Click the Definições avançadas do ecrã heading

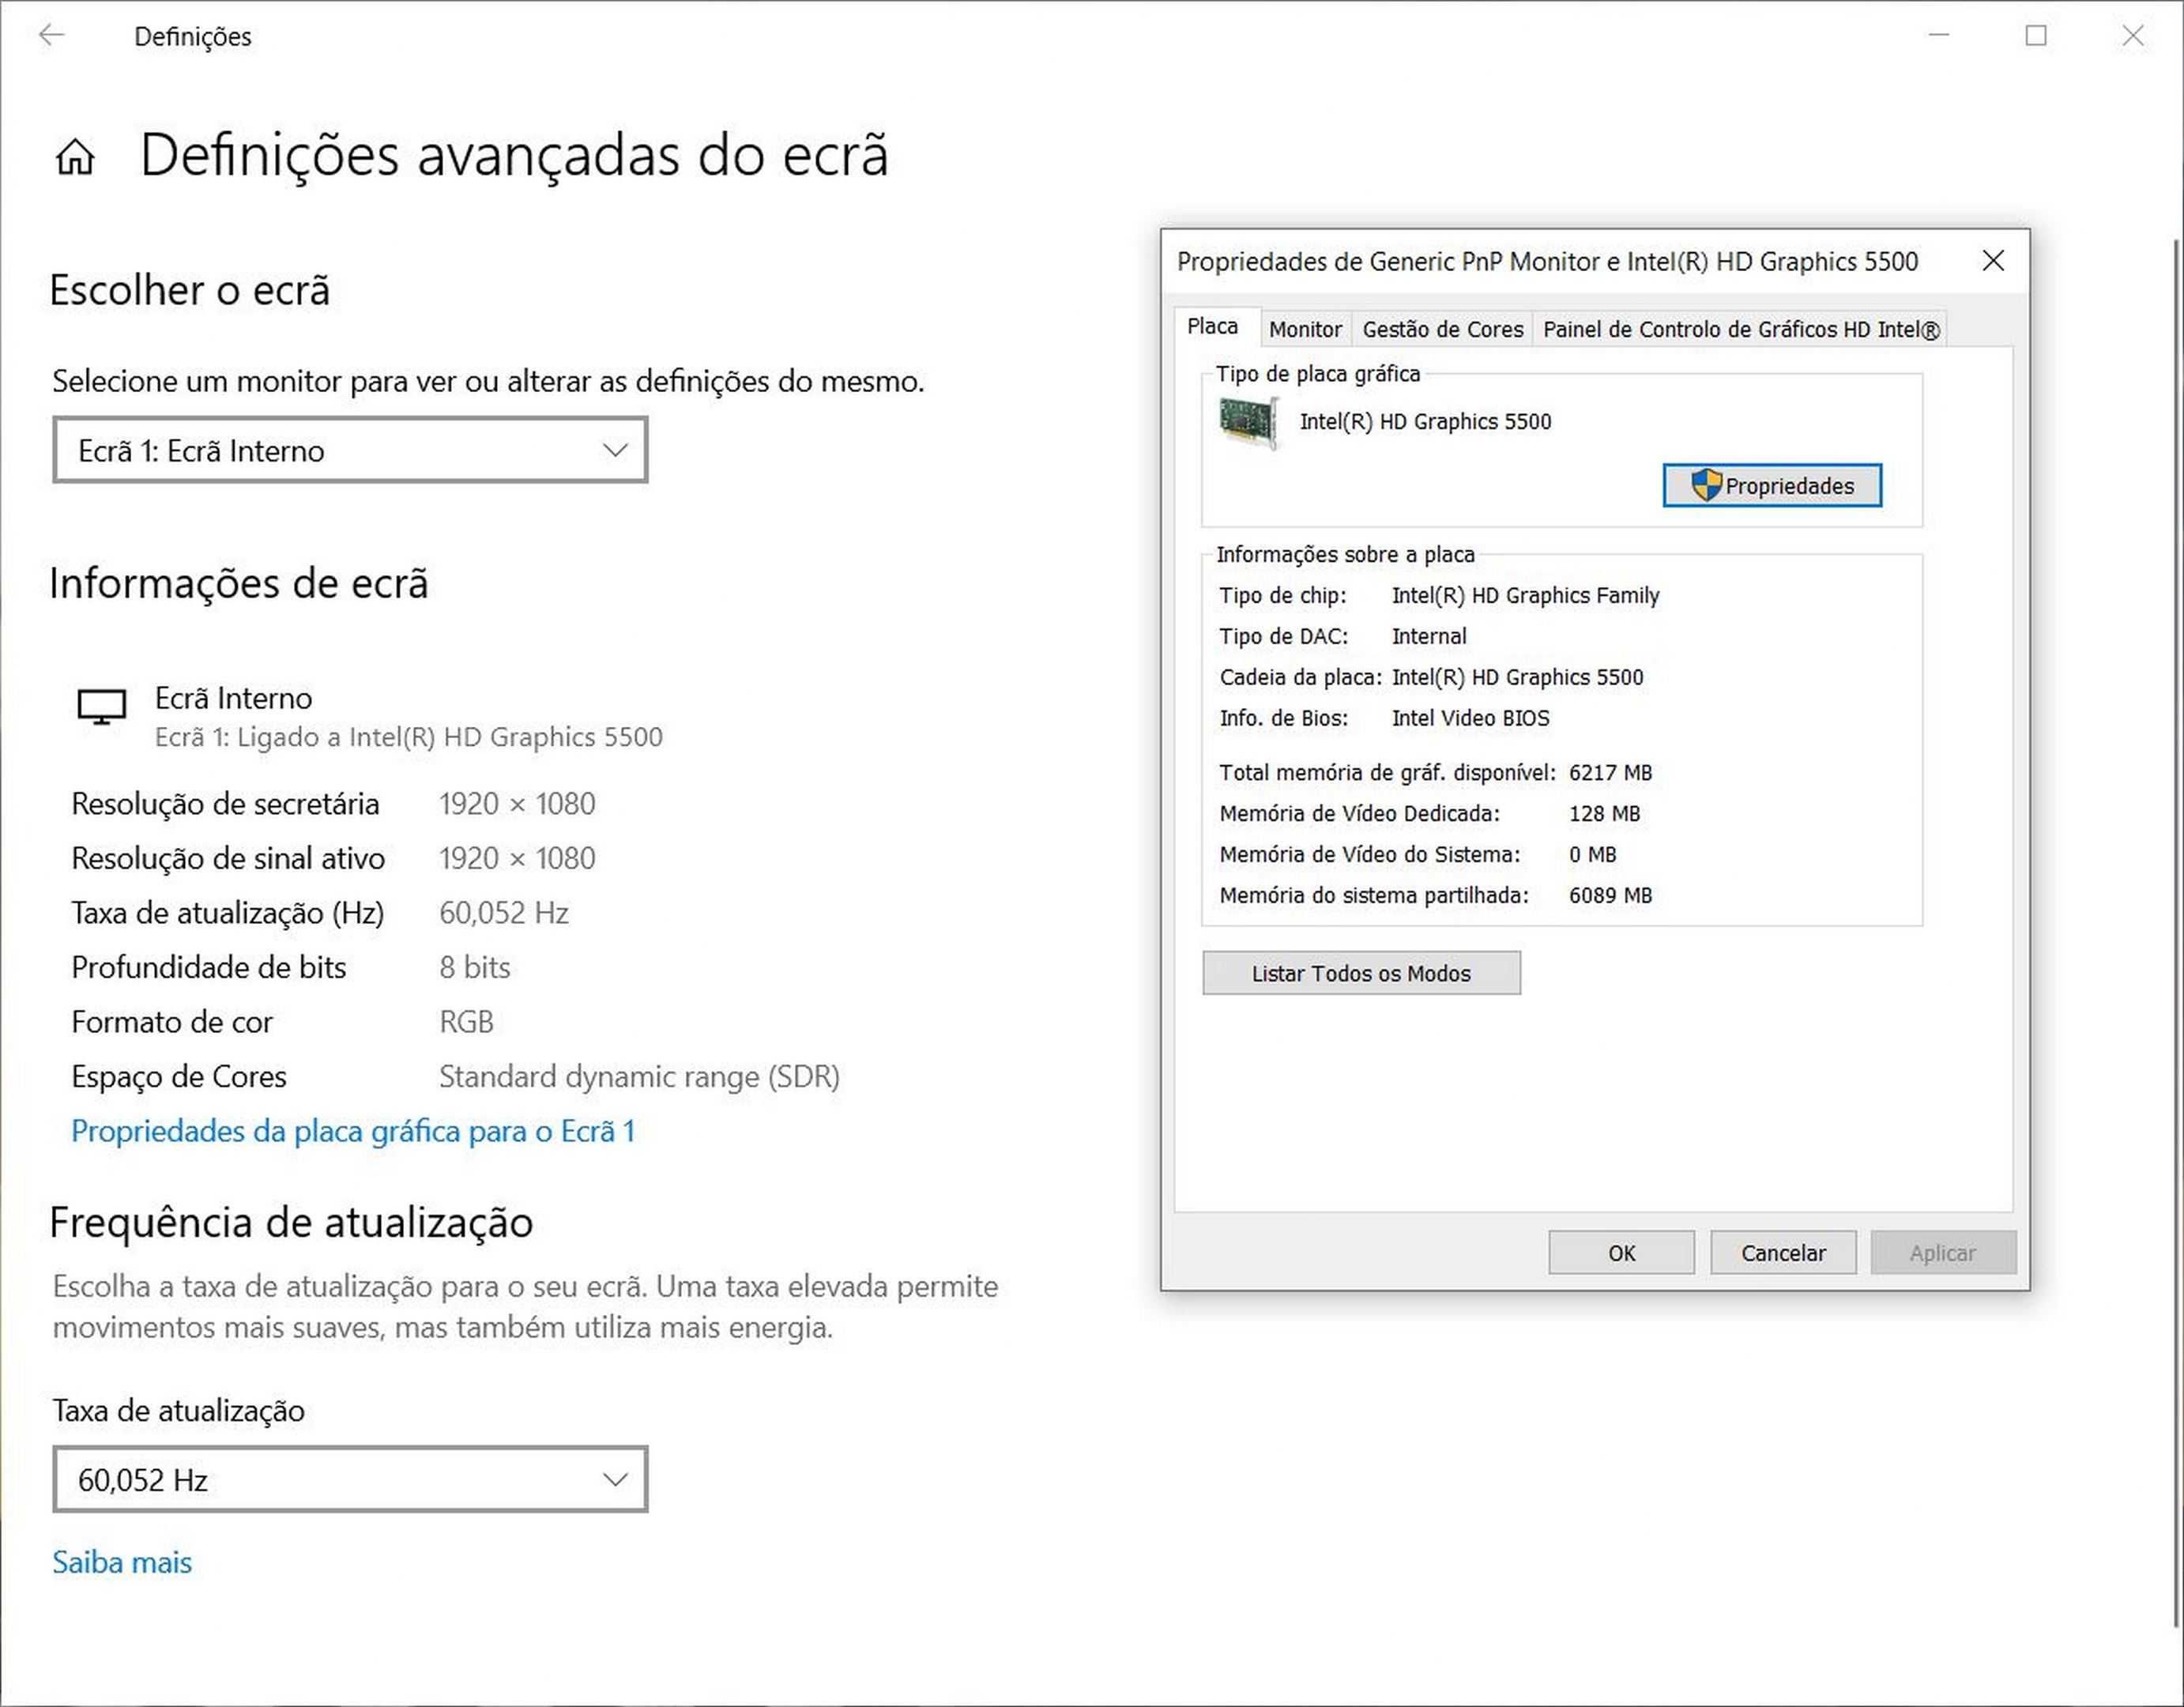(x=514, y=155)
